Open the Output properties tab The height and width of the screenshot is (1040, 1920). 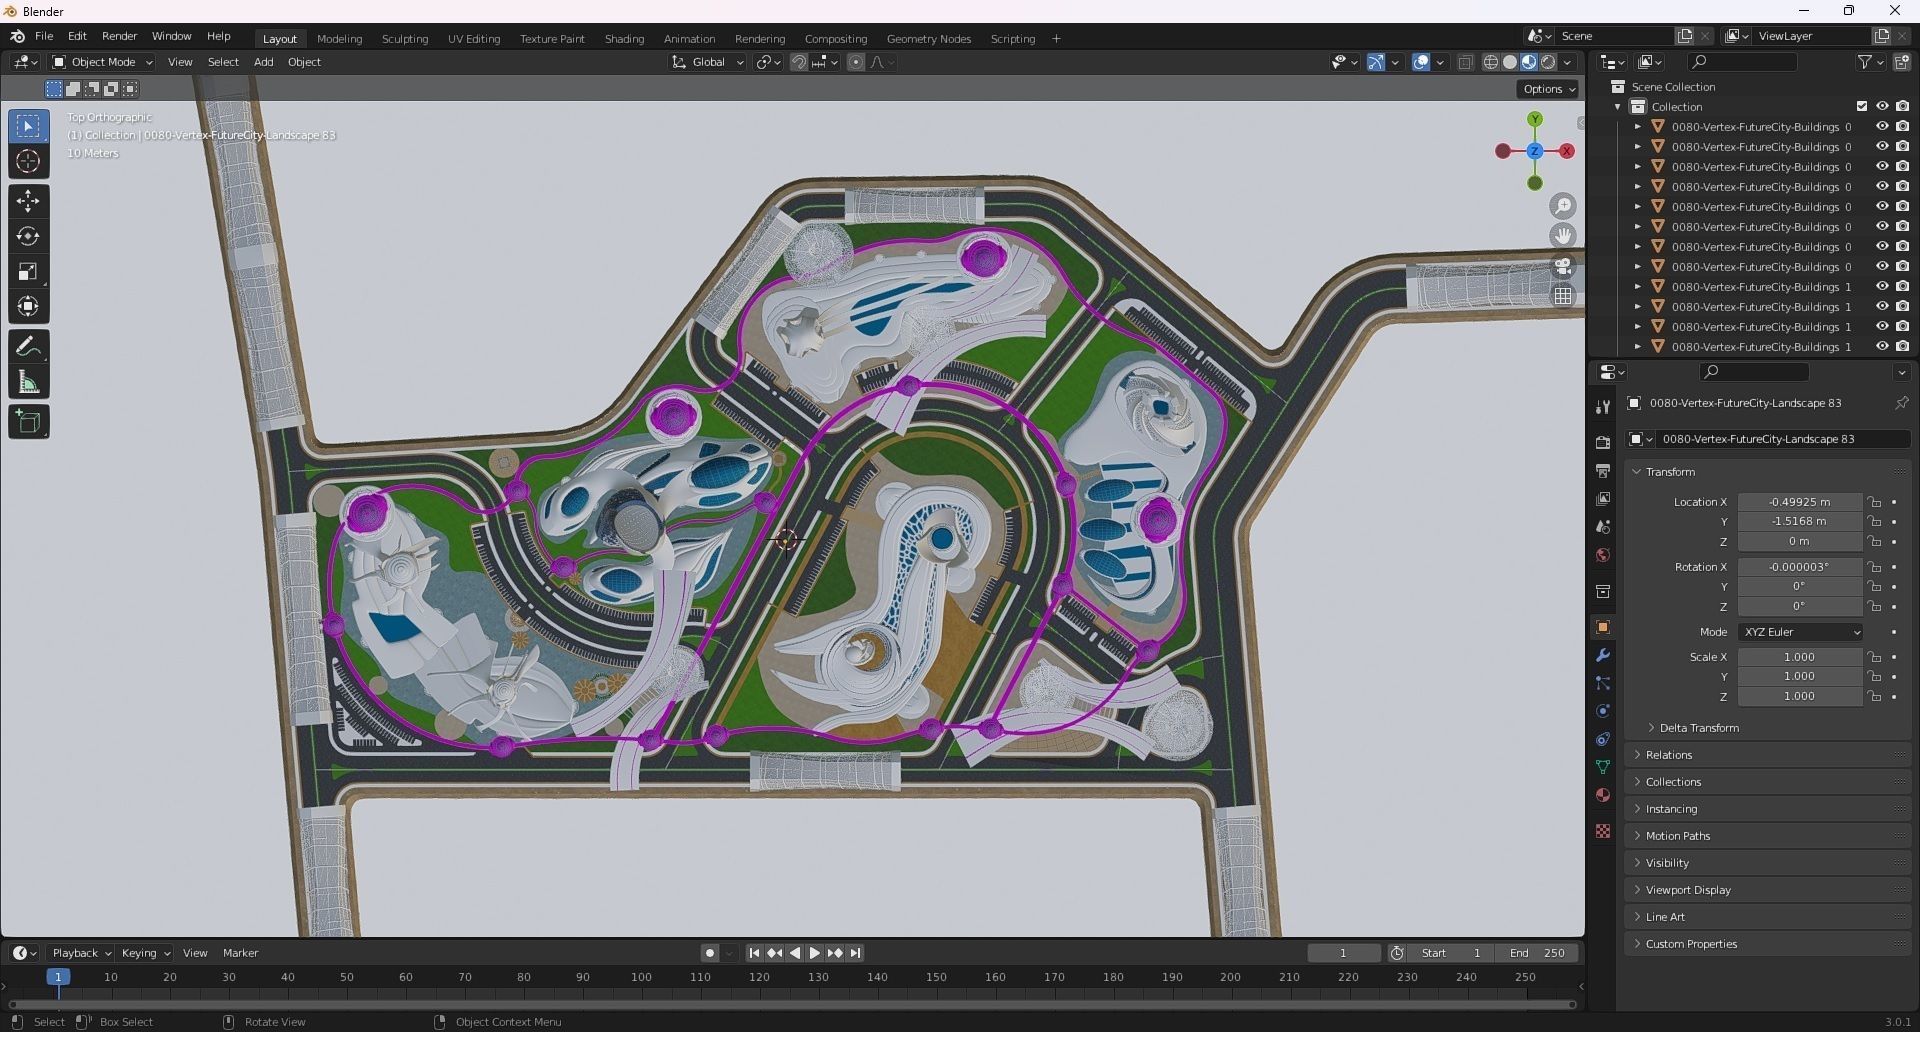1603,470
